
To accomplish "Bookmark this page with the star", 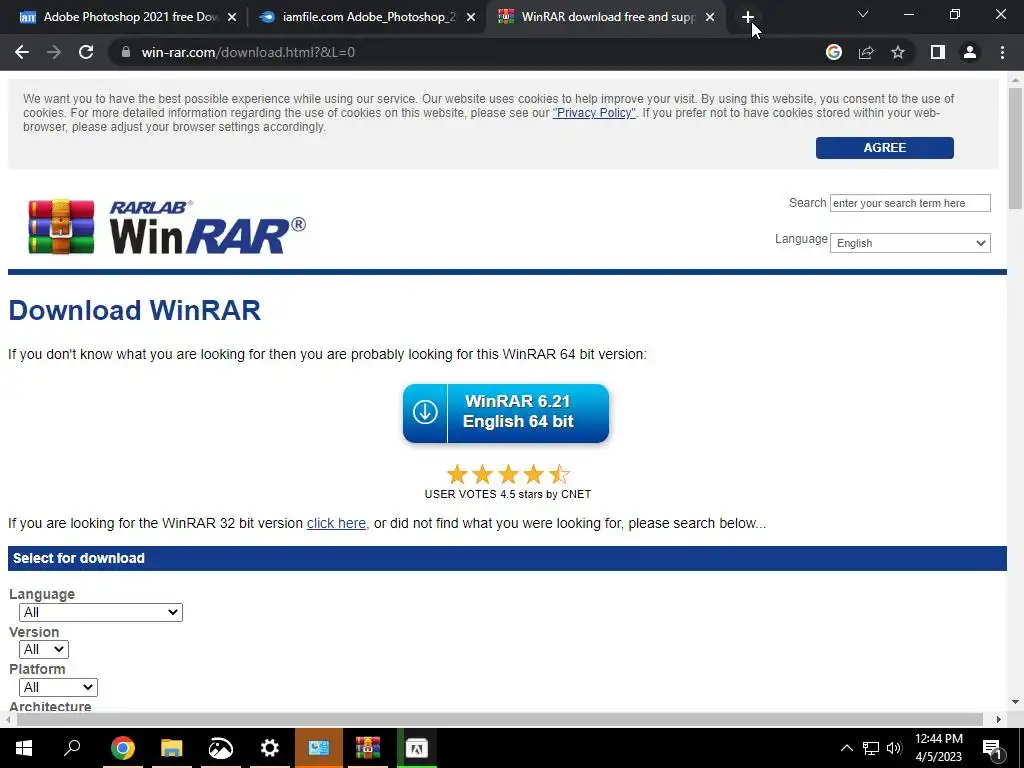I will coord(898,52).
